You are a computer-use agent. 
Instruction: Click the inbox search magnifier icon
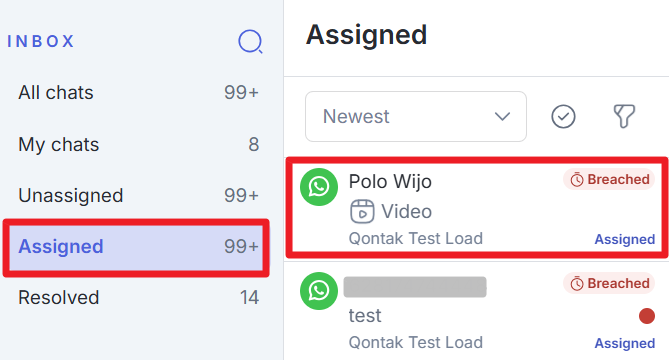point(250,41)
